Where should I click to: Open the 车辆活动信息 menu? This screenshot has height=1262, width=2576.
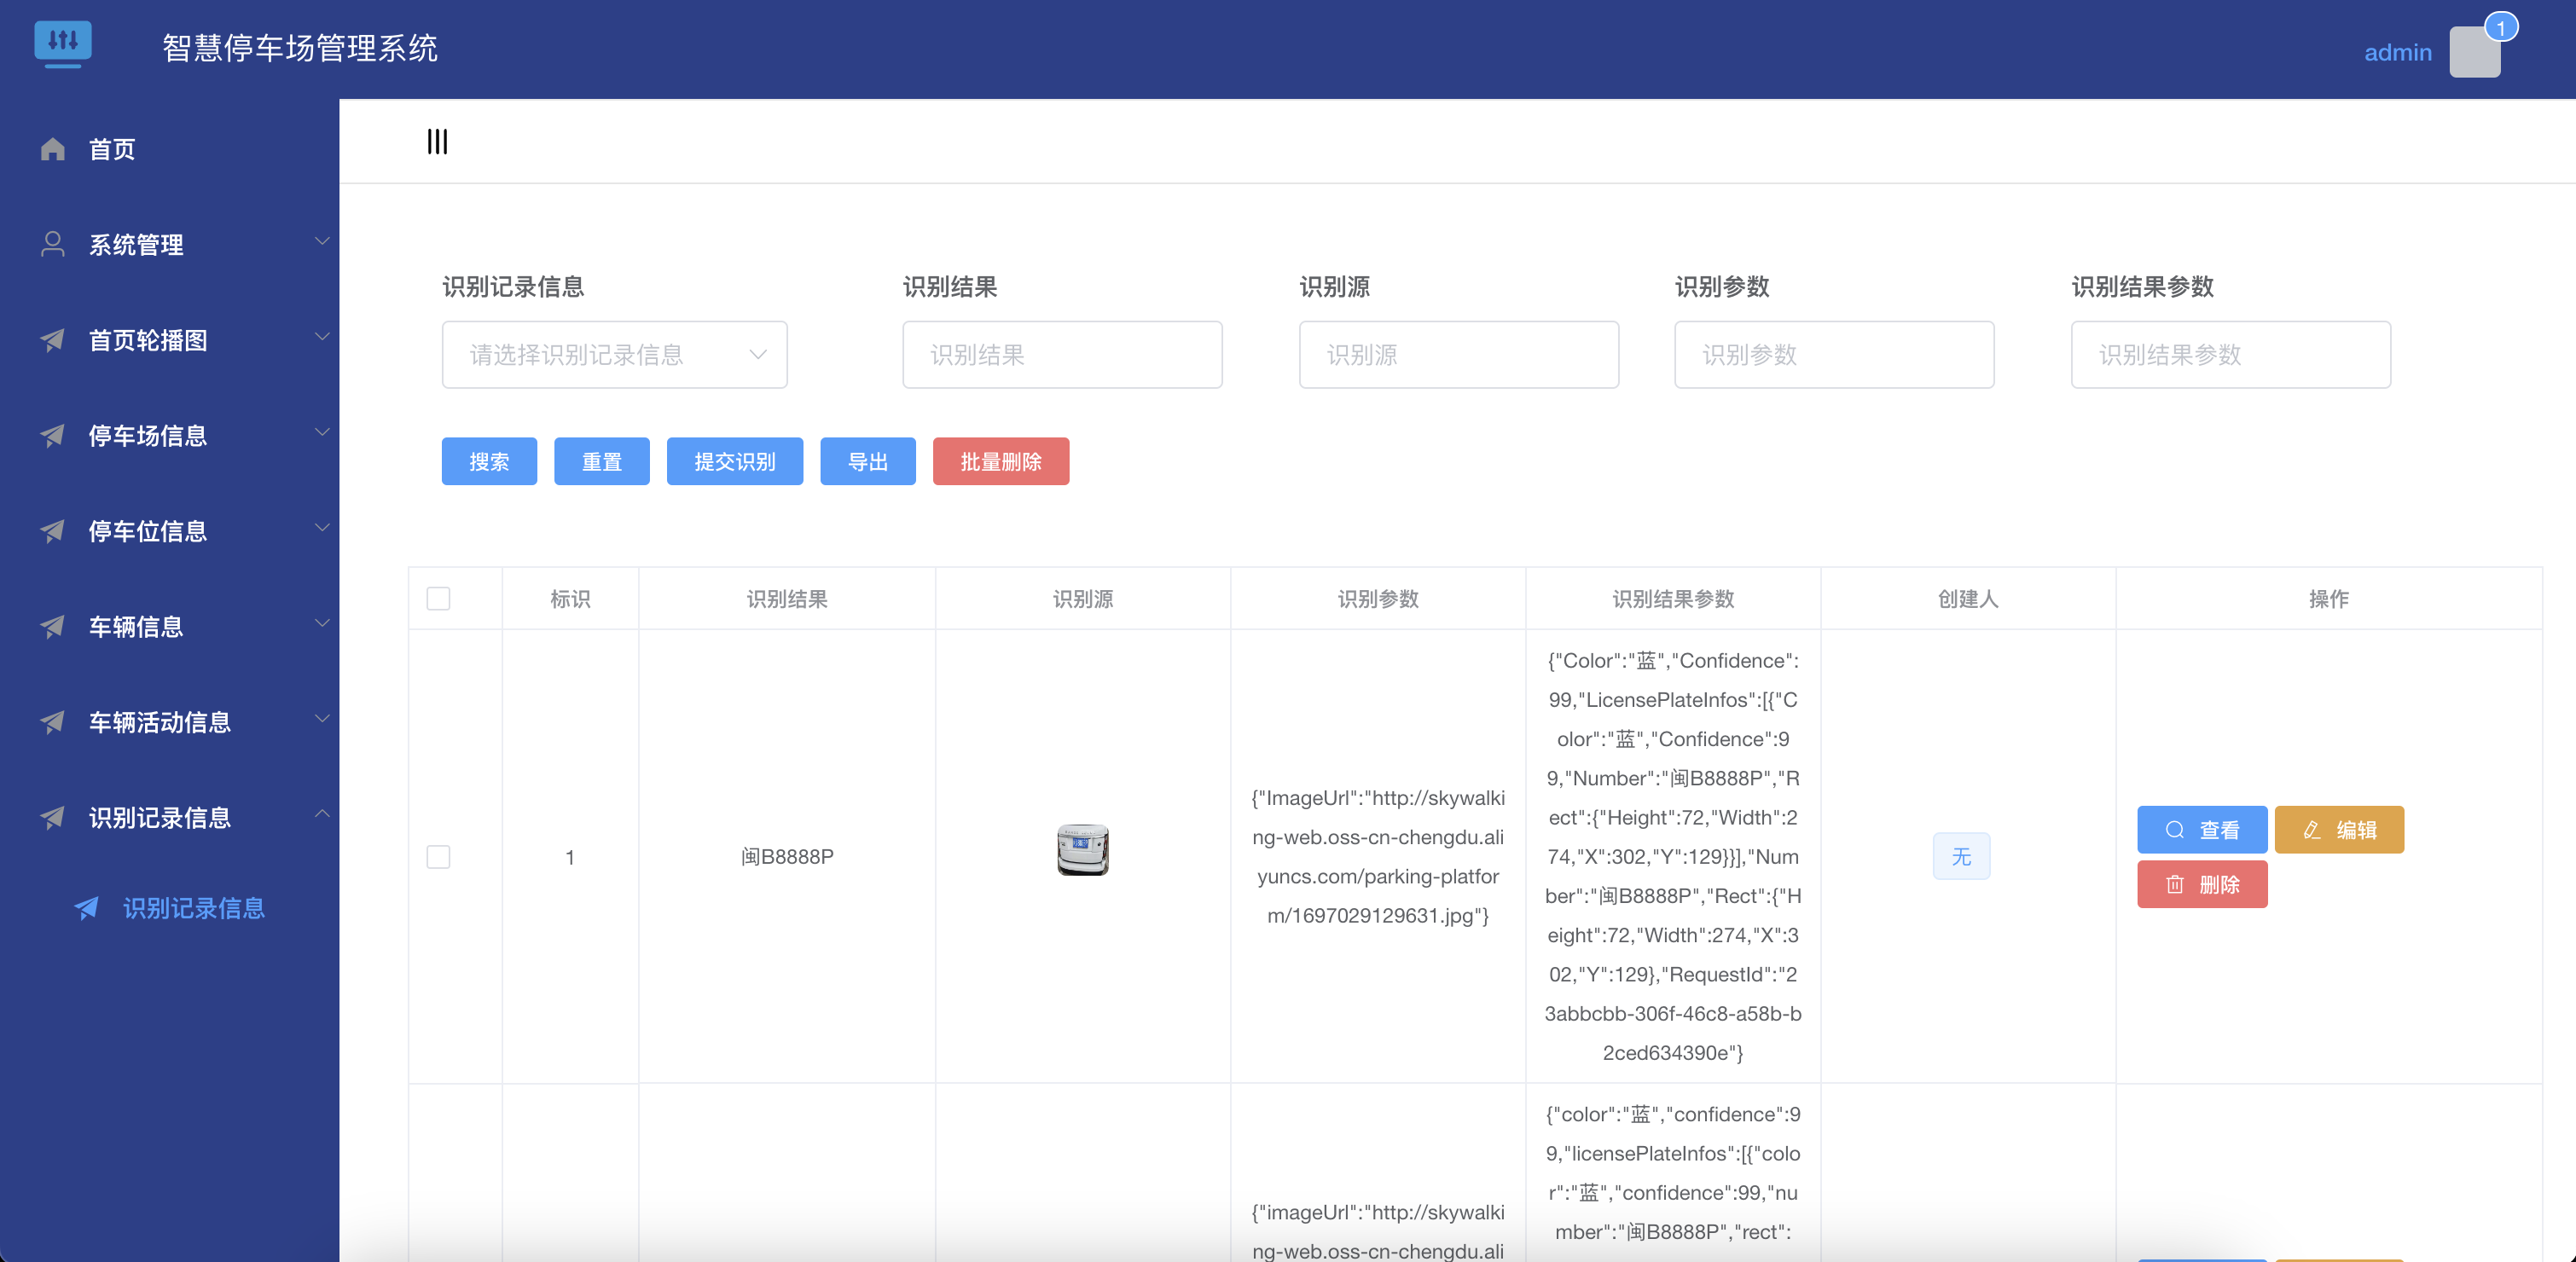click(x=160, y=722)
